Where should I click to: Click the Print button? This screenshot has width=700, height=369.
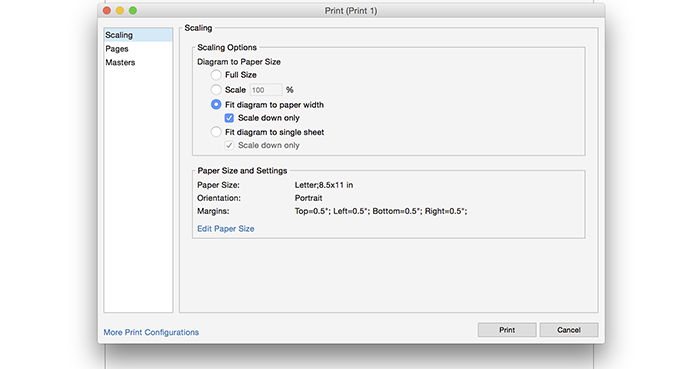click(x=507, y=330)
